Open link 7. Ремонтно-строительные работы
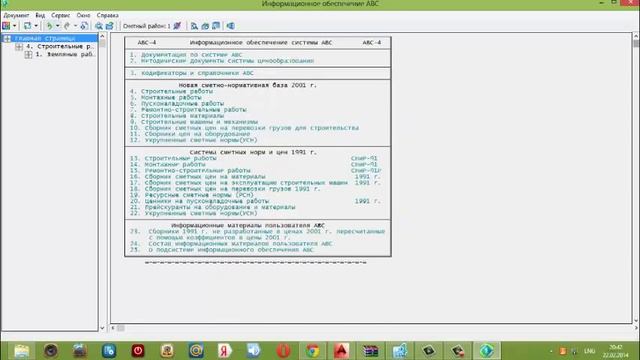Screen dimensions: 640x360 click(x=188, y=110)
